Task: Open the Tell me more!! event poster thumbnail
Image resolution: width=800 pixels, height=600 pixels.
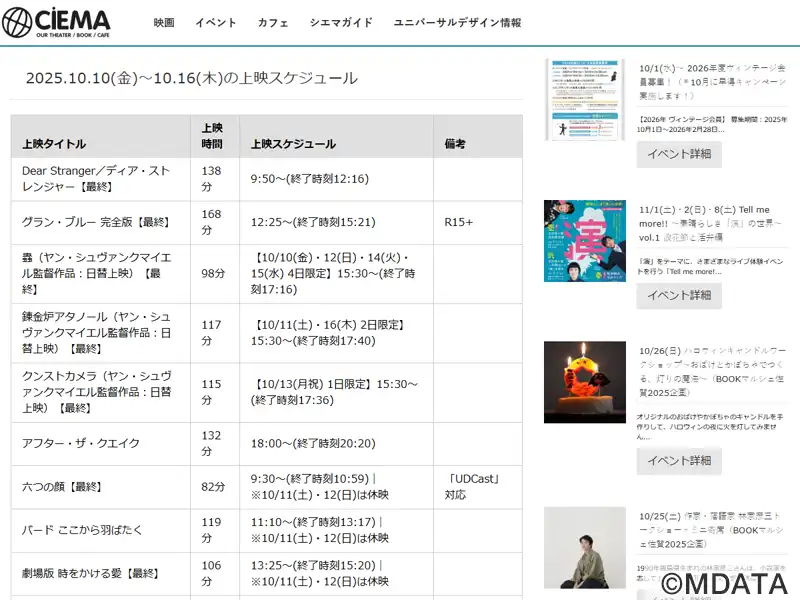Action: [584, 241]
